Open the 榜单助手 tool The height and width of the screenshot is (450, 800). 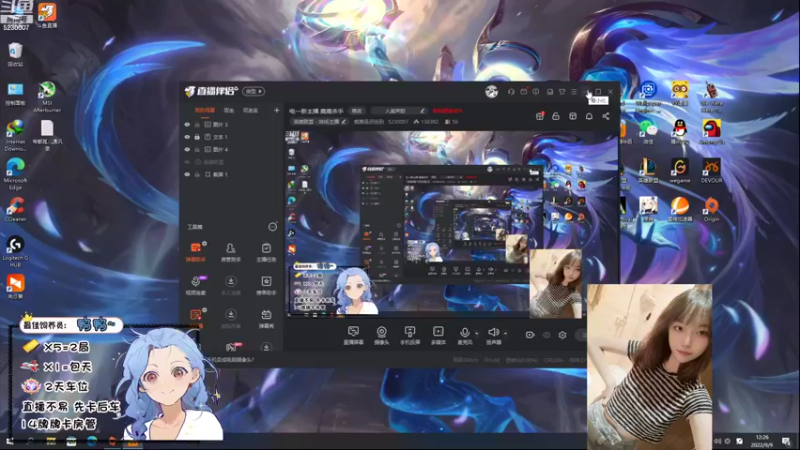tap(266, 285)
